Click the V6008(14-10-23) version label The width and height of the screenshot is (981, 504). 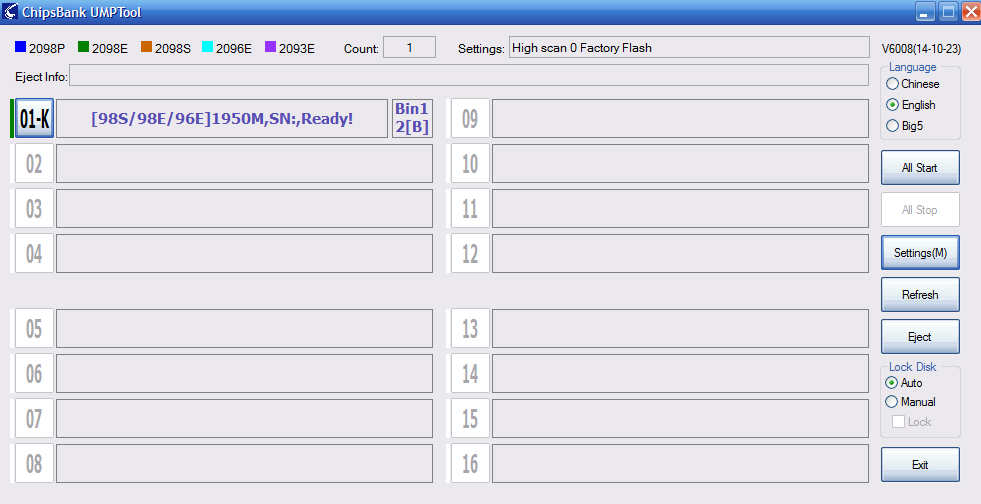pos(921,49)
